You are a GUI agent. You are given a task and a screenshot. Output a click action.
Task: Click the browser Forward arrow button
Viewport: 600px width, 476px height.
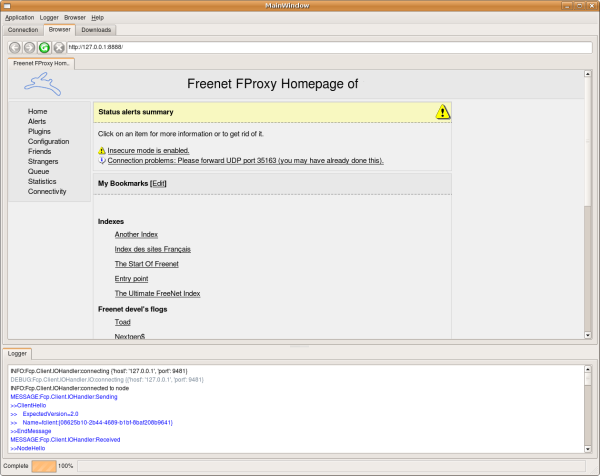[30, 47]
